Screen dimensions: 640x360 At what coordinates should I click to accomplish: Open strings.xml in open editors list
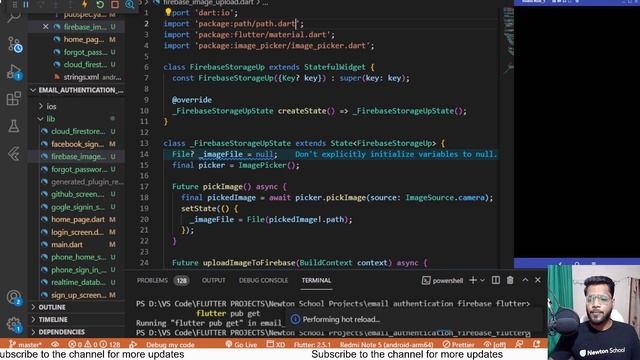[x=77, y=77]
